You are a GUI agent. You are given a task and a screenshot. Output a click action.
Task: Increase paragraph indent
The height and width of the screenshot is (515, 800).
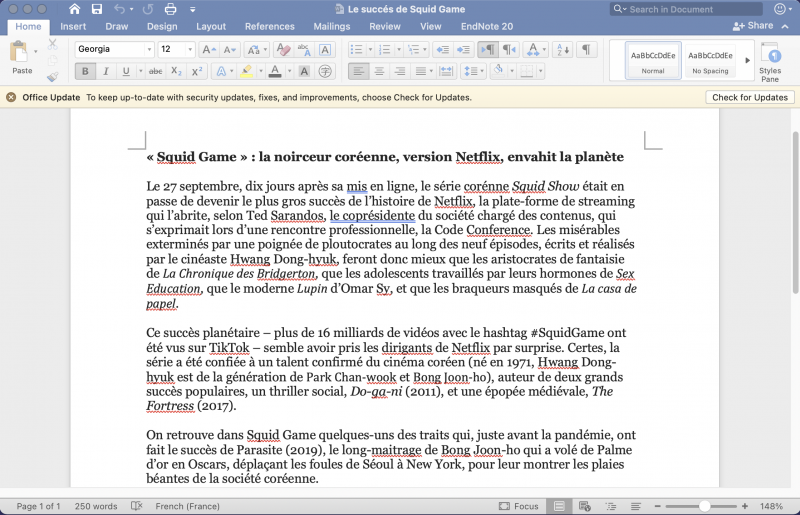(x=463, y=50)
